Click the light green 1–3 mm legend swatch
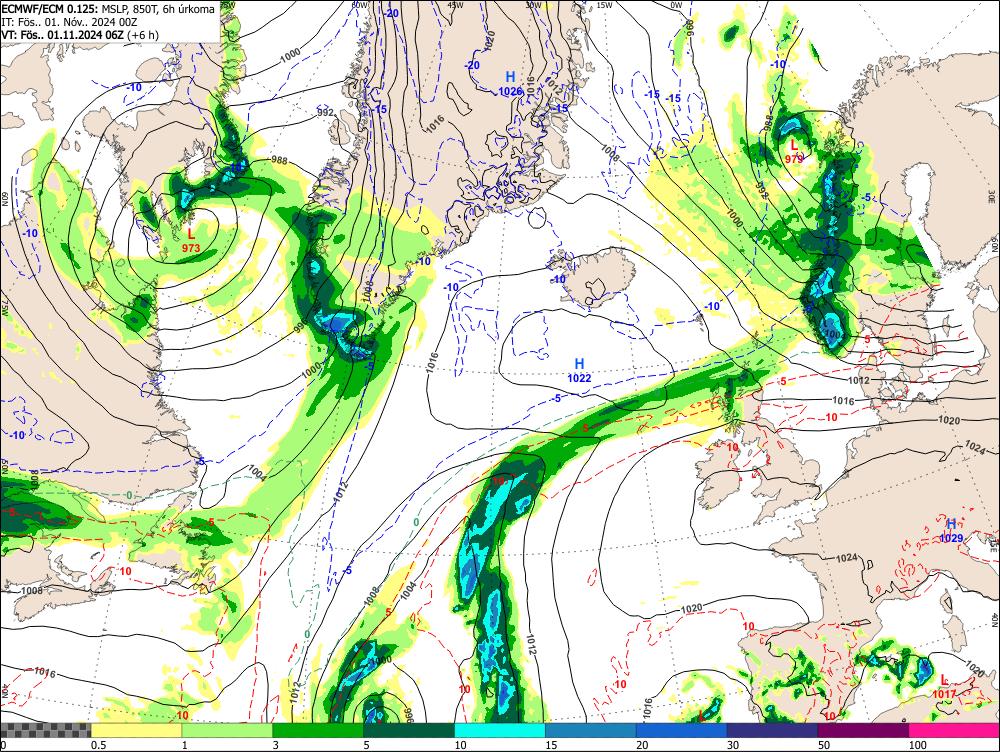 point(226,730)
